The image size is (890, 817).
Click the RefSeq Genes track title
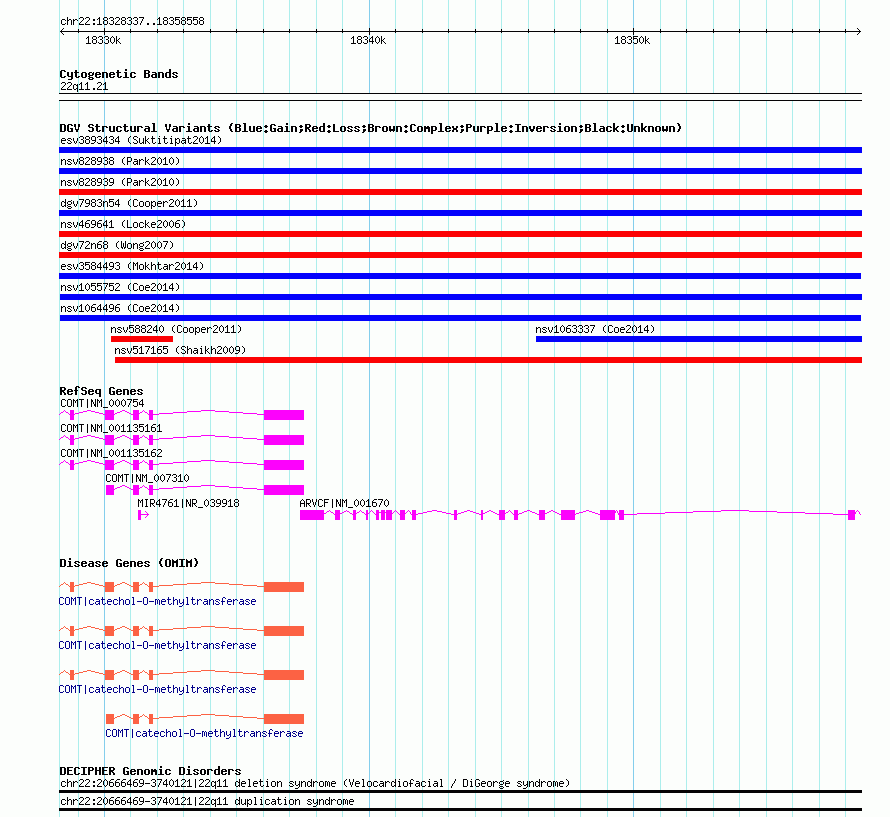[x=101, y=391]
